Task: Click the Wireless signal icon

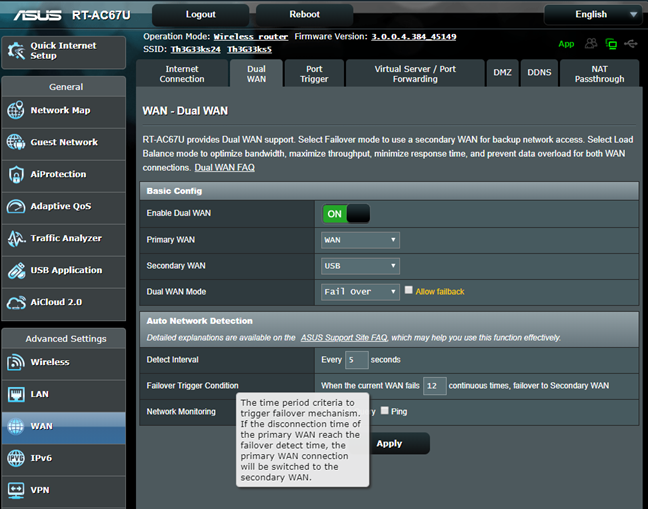Action: pyautogui.click(x=16, y=362)
